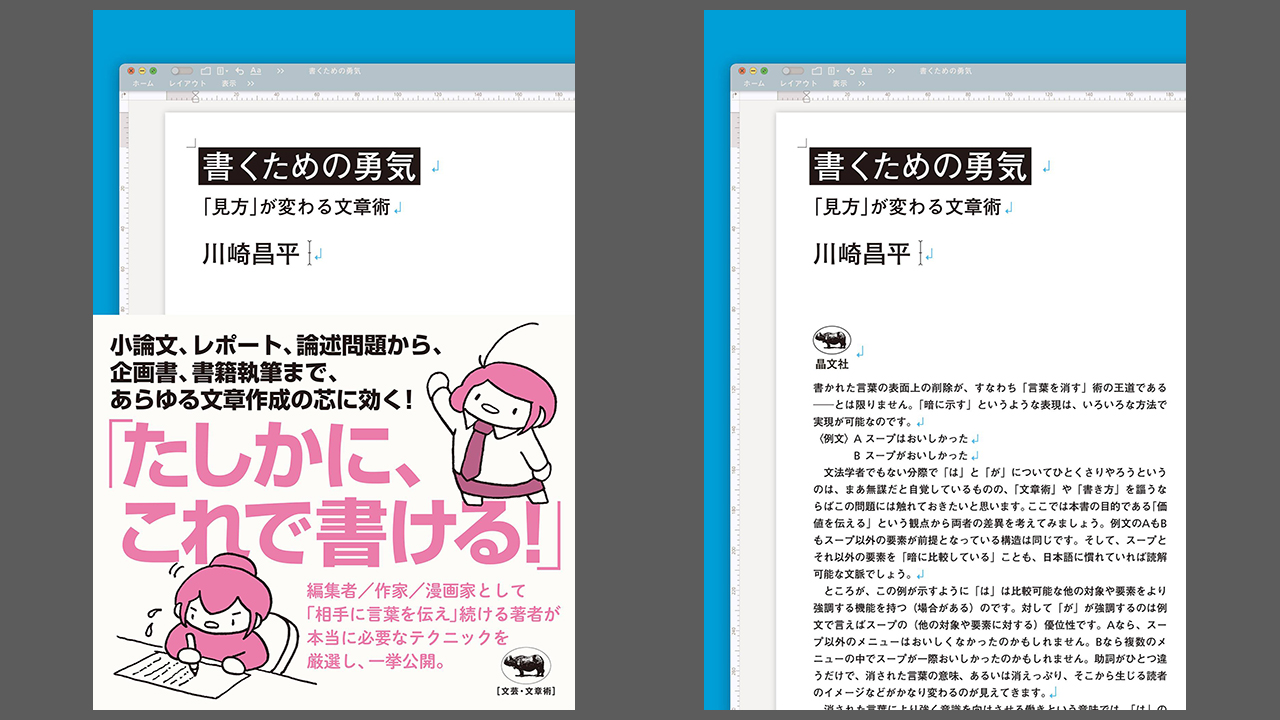The height and width of the screenshot is (720, 1280).
Task: Open the ホーム tab in the pink-banner cover's window
Action: tap(143, 84)
